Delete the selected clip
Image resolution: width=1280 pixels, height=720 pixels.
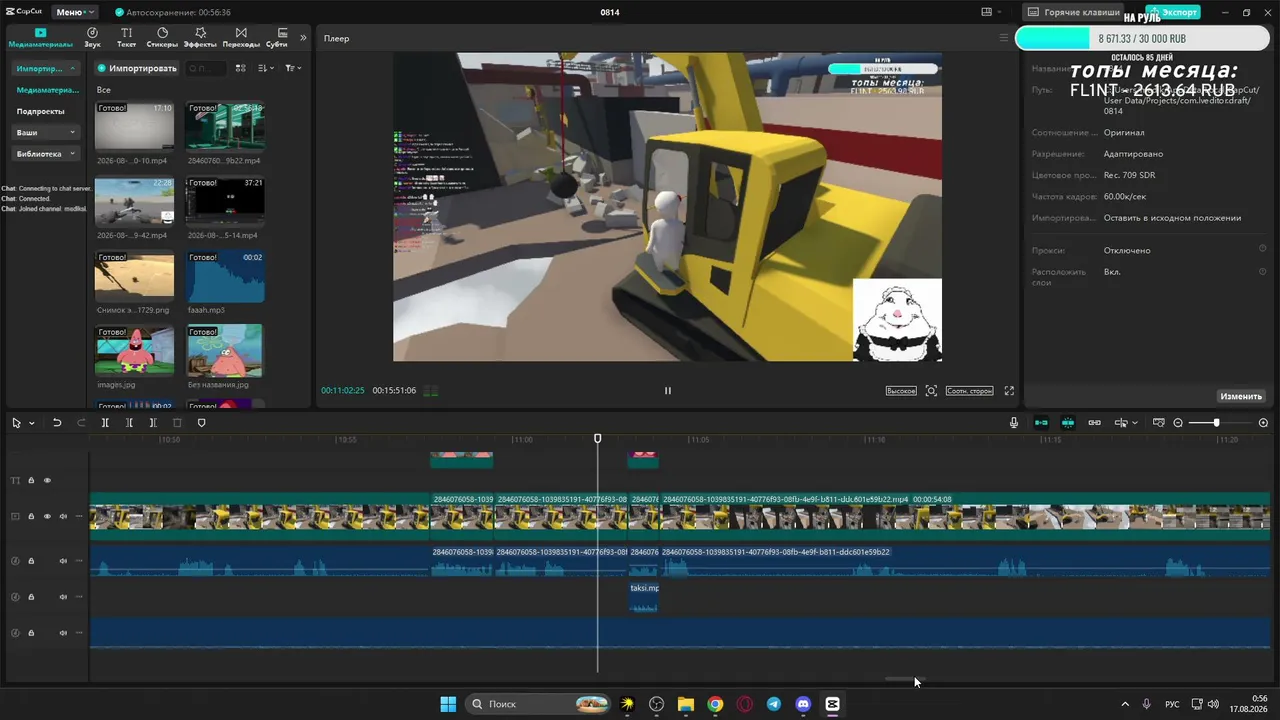[x=177, y=423]
